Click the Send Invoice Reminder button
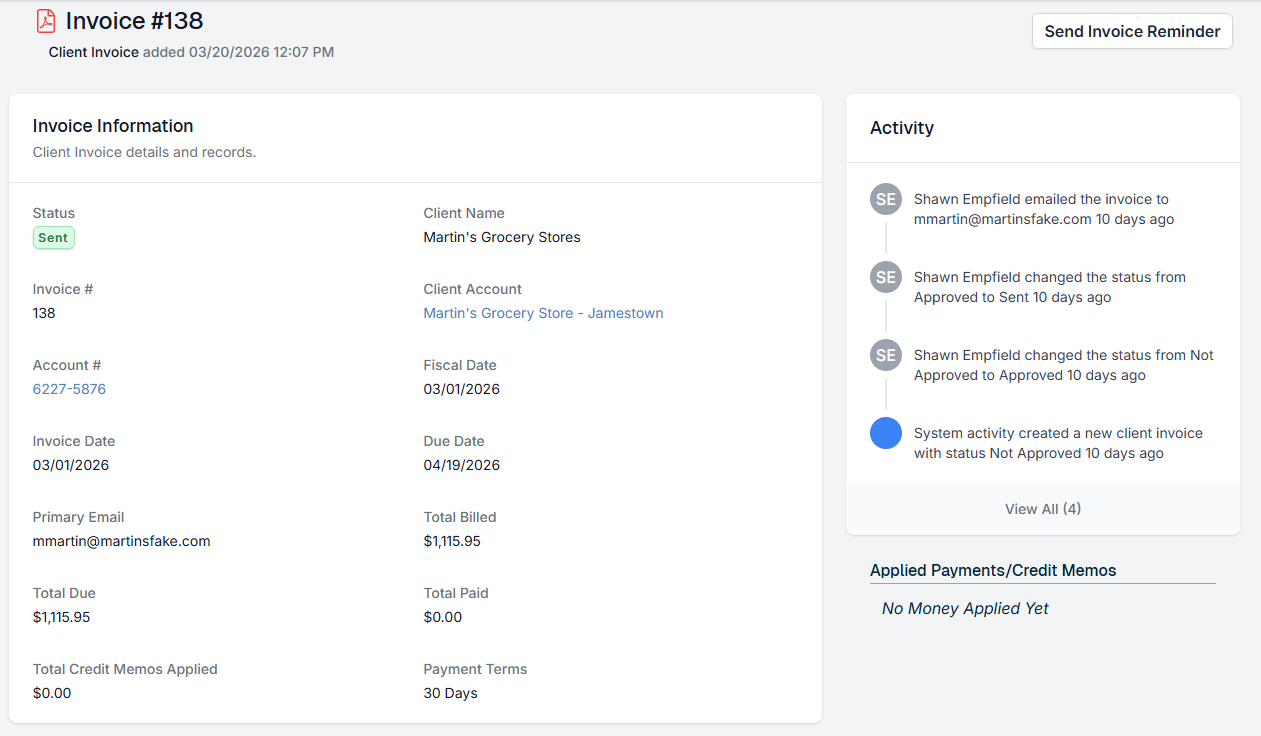The width and height of the screenshot is (1261, 736). [x=1132, y=31]
